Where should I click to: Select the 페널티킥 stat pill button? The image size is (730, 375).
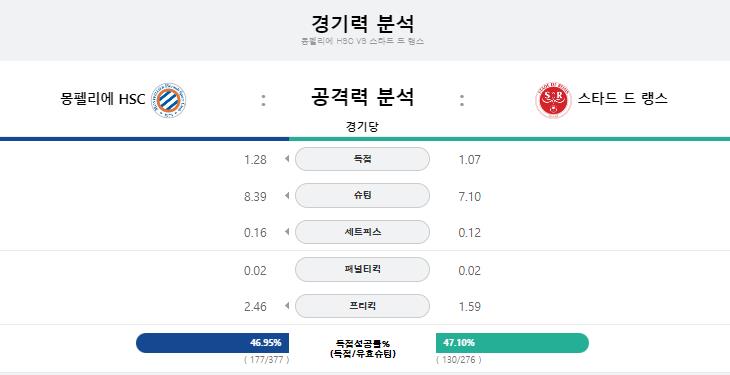coord(362,270)
